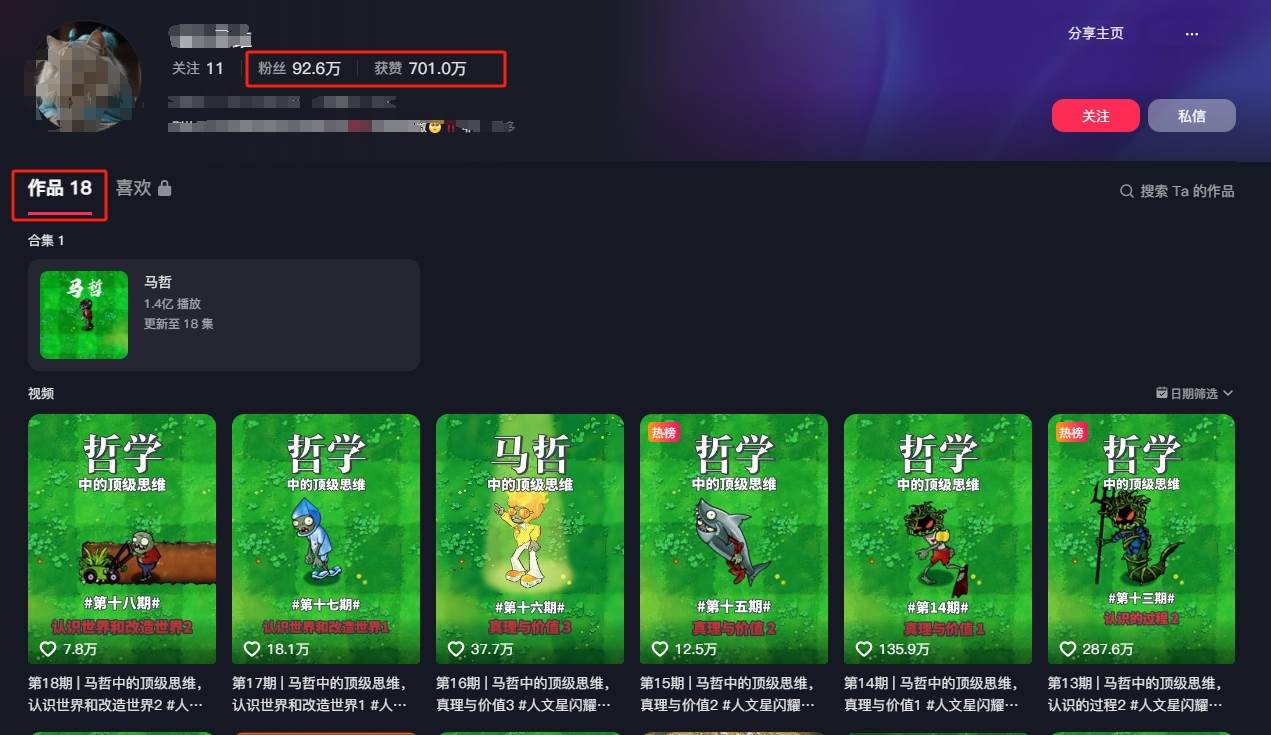Click the 热榜 badge on episode 13 video
The height and width of the screenshot is (735, 1271).
[x=1071, y=432]
